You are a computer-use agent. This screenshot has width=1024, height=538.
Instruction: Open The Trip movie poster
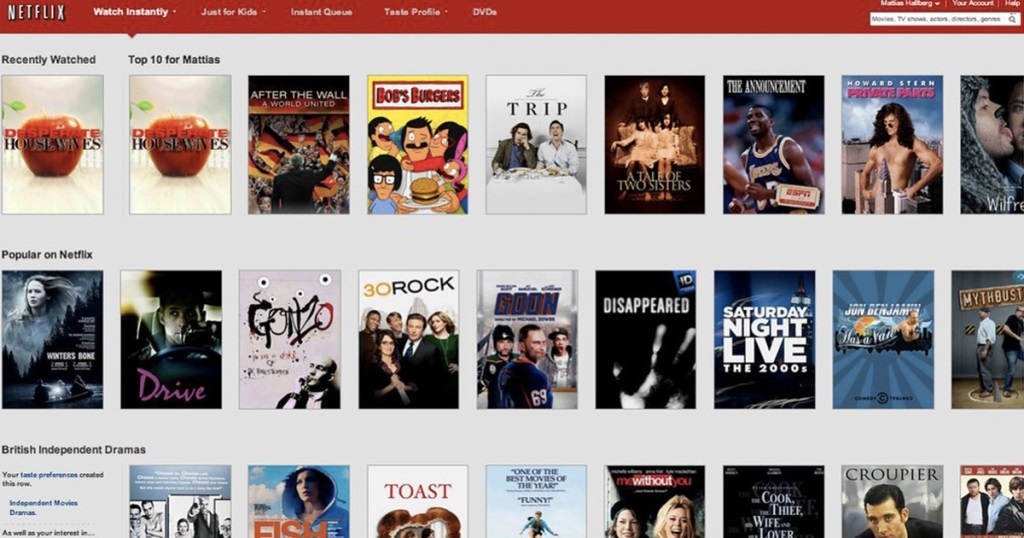coord(536,145)
